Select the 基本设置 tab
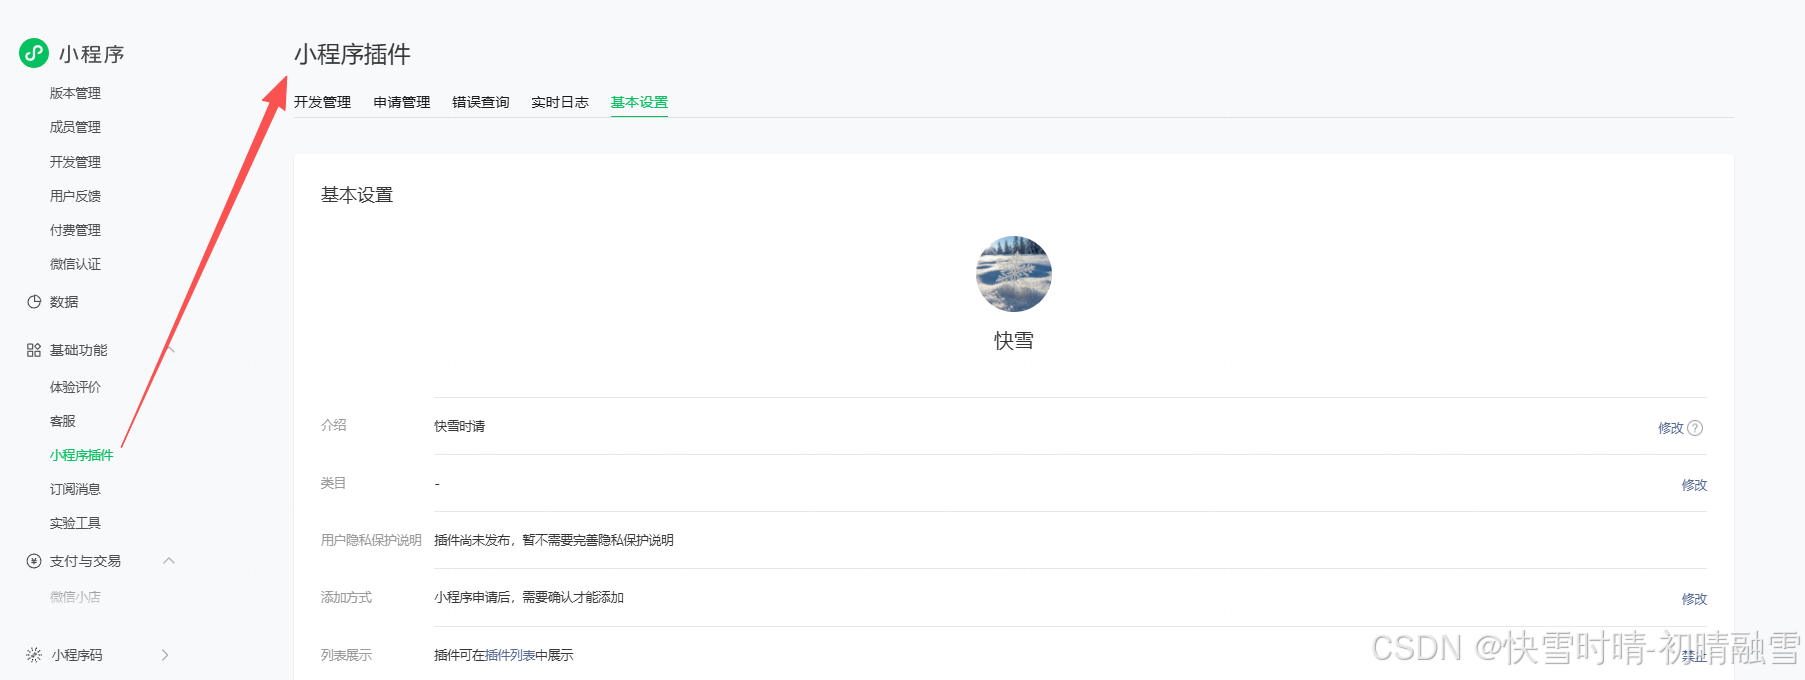 click(x=639, y=102)
